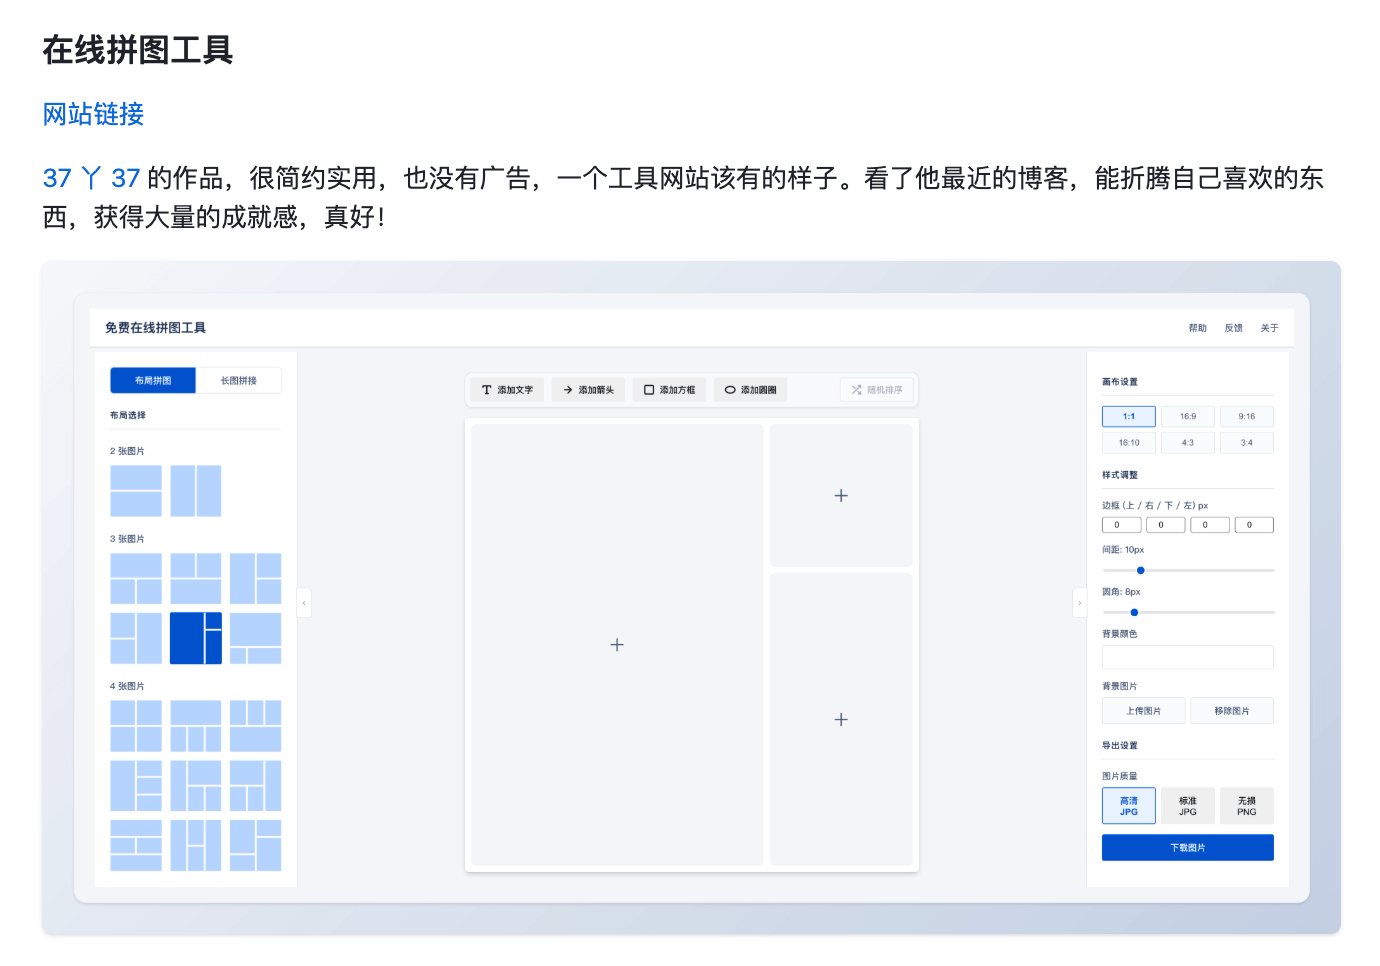The width and height of the screenshot is (1380, 966).
Task: Switch to the 长图拼接 tab
Action: click(238, 381)
